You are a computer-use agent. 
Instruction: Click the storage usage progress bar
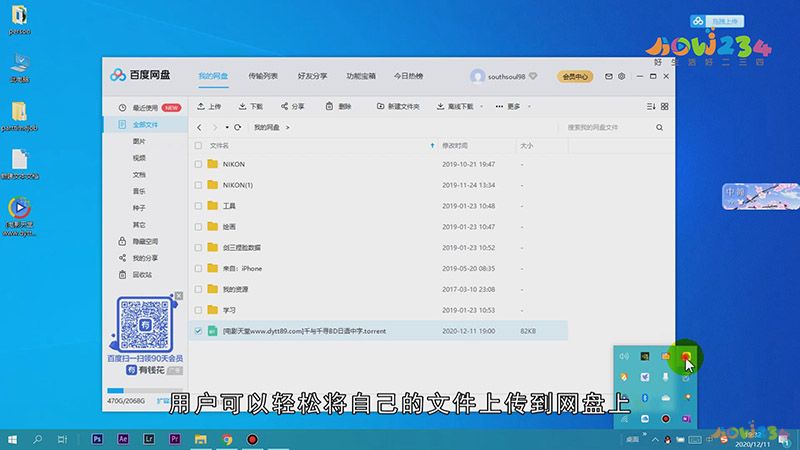[144, 391]
